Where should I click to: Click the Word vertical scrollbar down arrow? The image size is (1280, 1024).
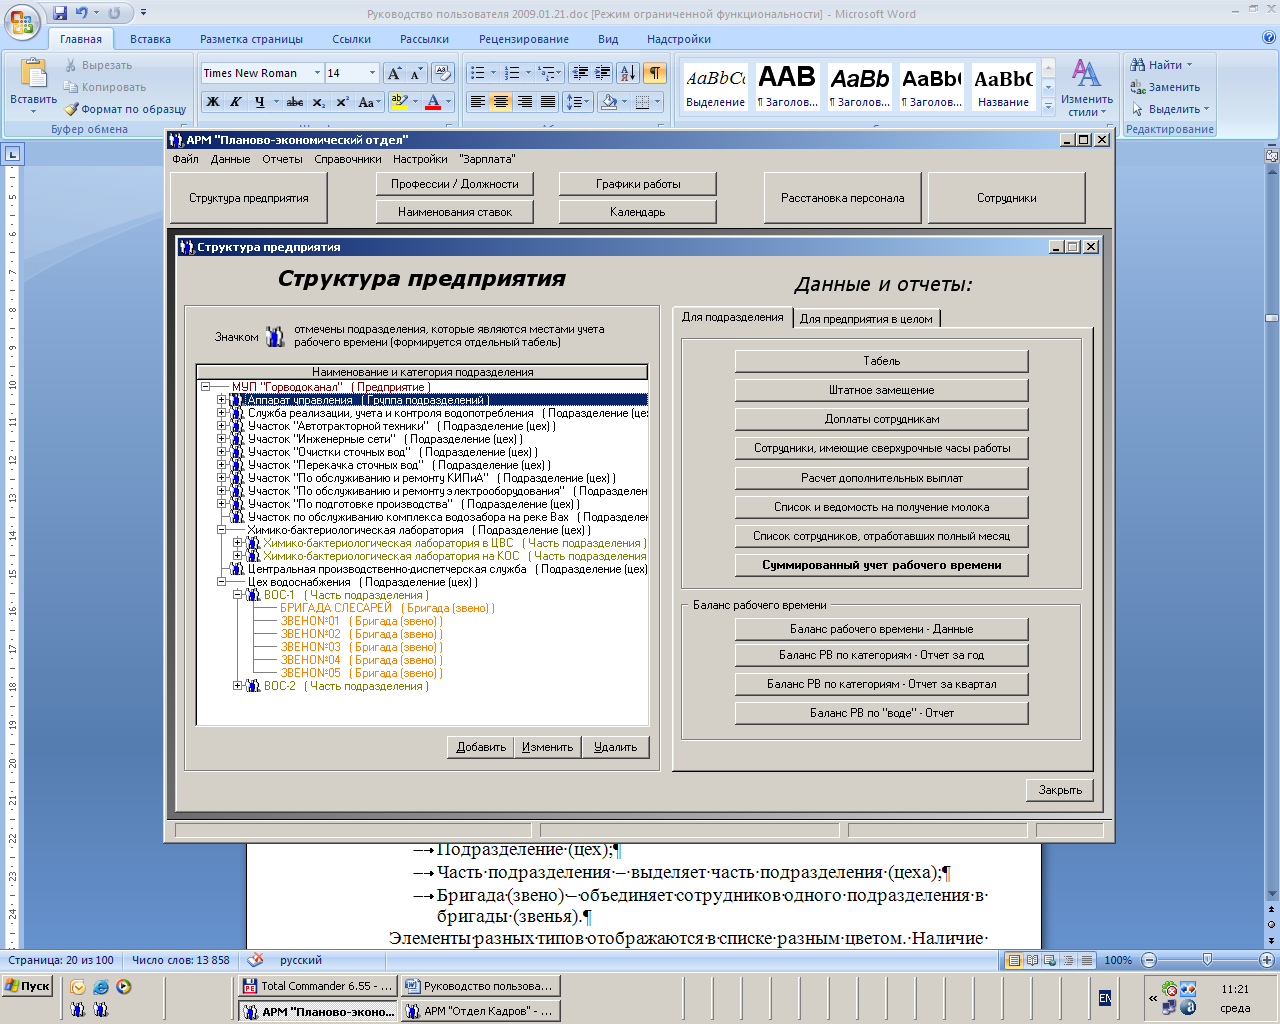point(1272,895)
